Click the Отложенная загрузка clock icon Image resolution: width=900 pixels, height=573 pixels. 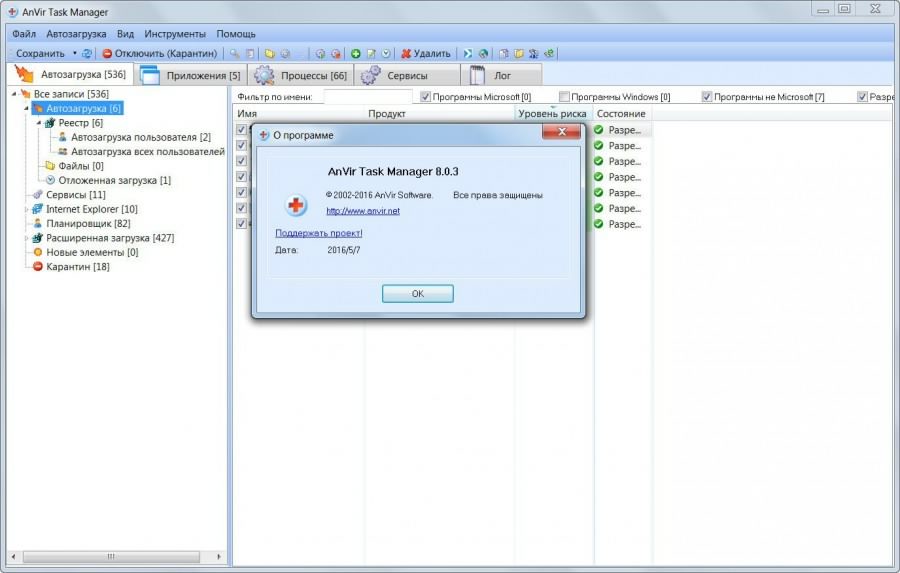[x=50, y=180]
